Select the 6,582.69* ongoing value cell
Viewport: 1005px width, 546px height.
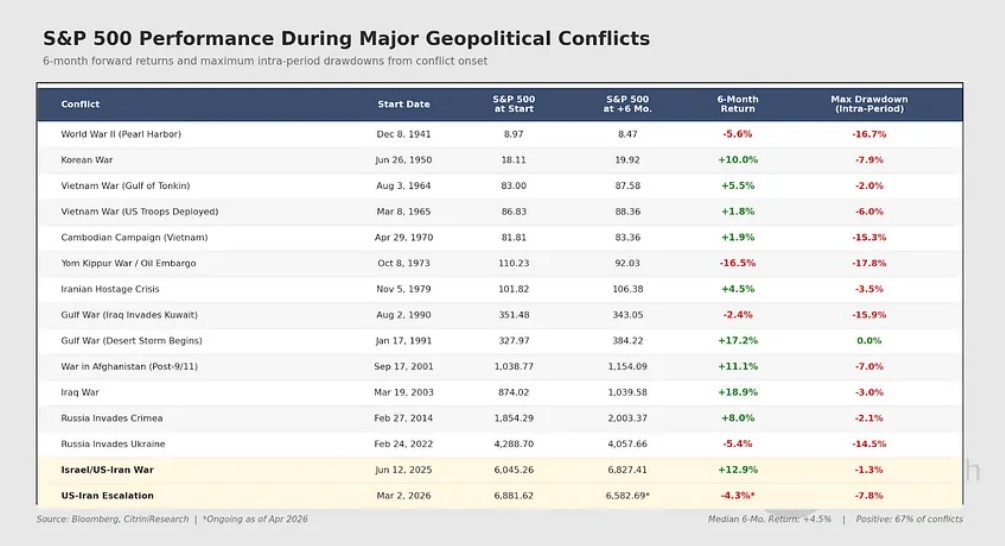click(x=627, y=496)
